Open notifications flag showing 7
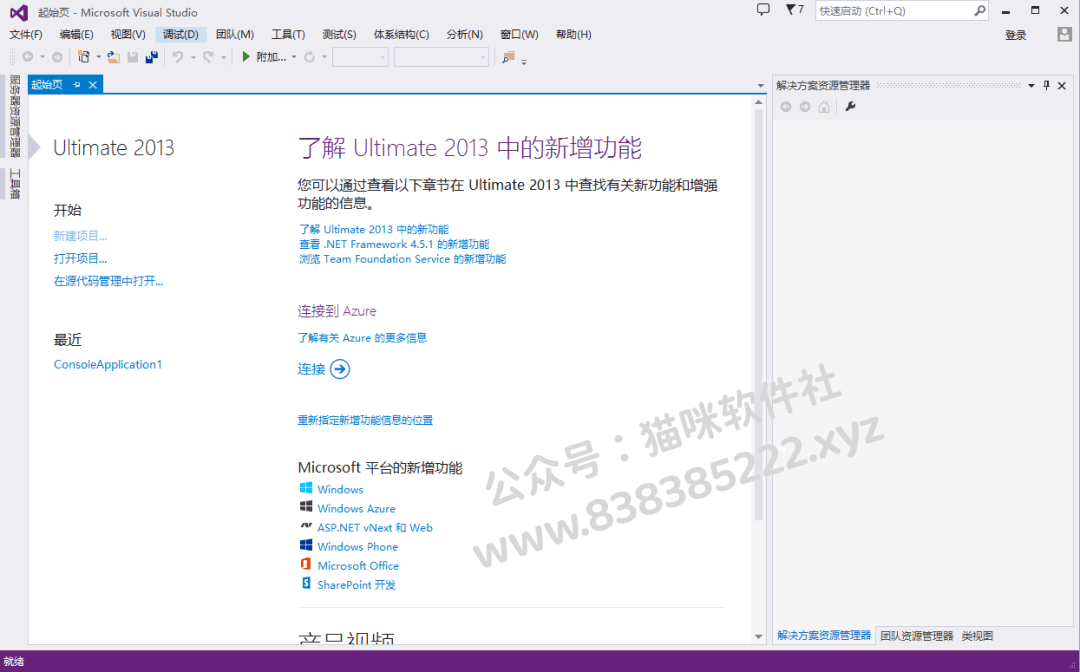Image resolution: width=1080 pixels, height=672 pixels. 794,10
